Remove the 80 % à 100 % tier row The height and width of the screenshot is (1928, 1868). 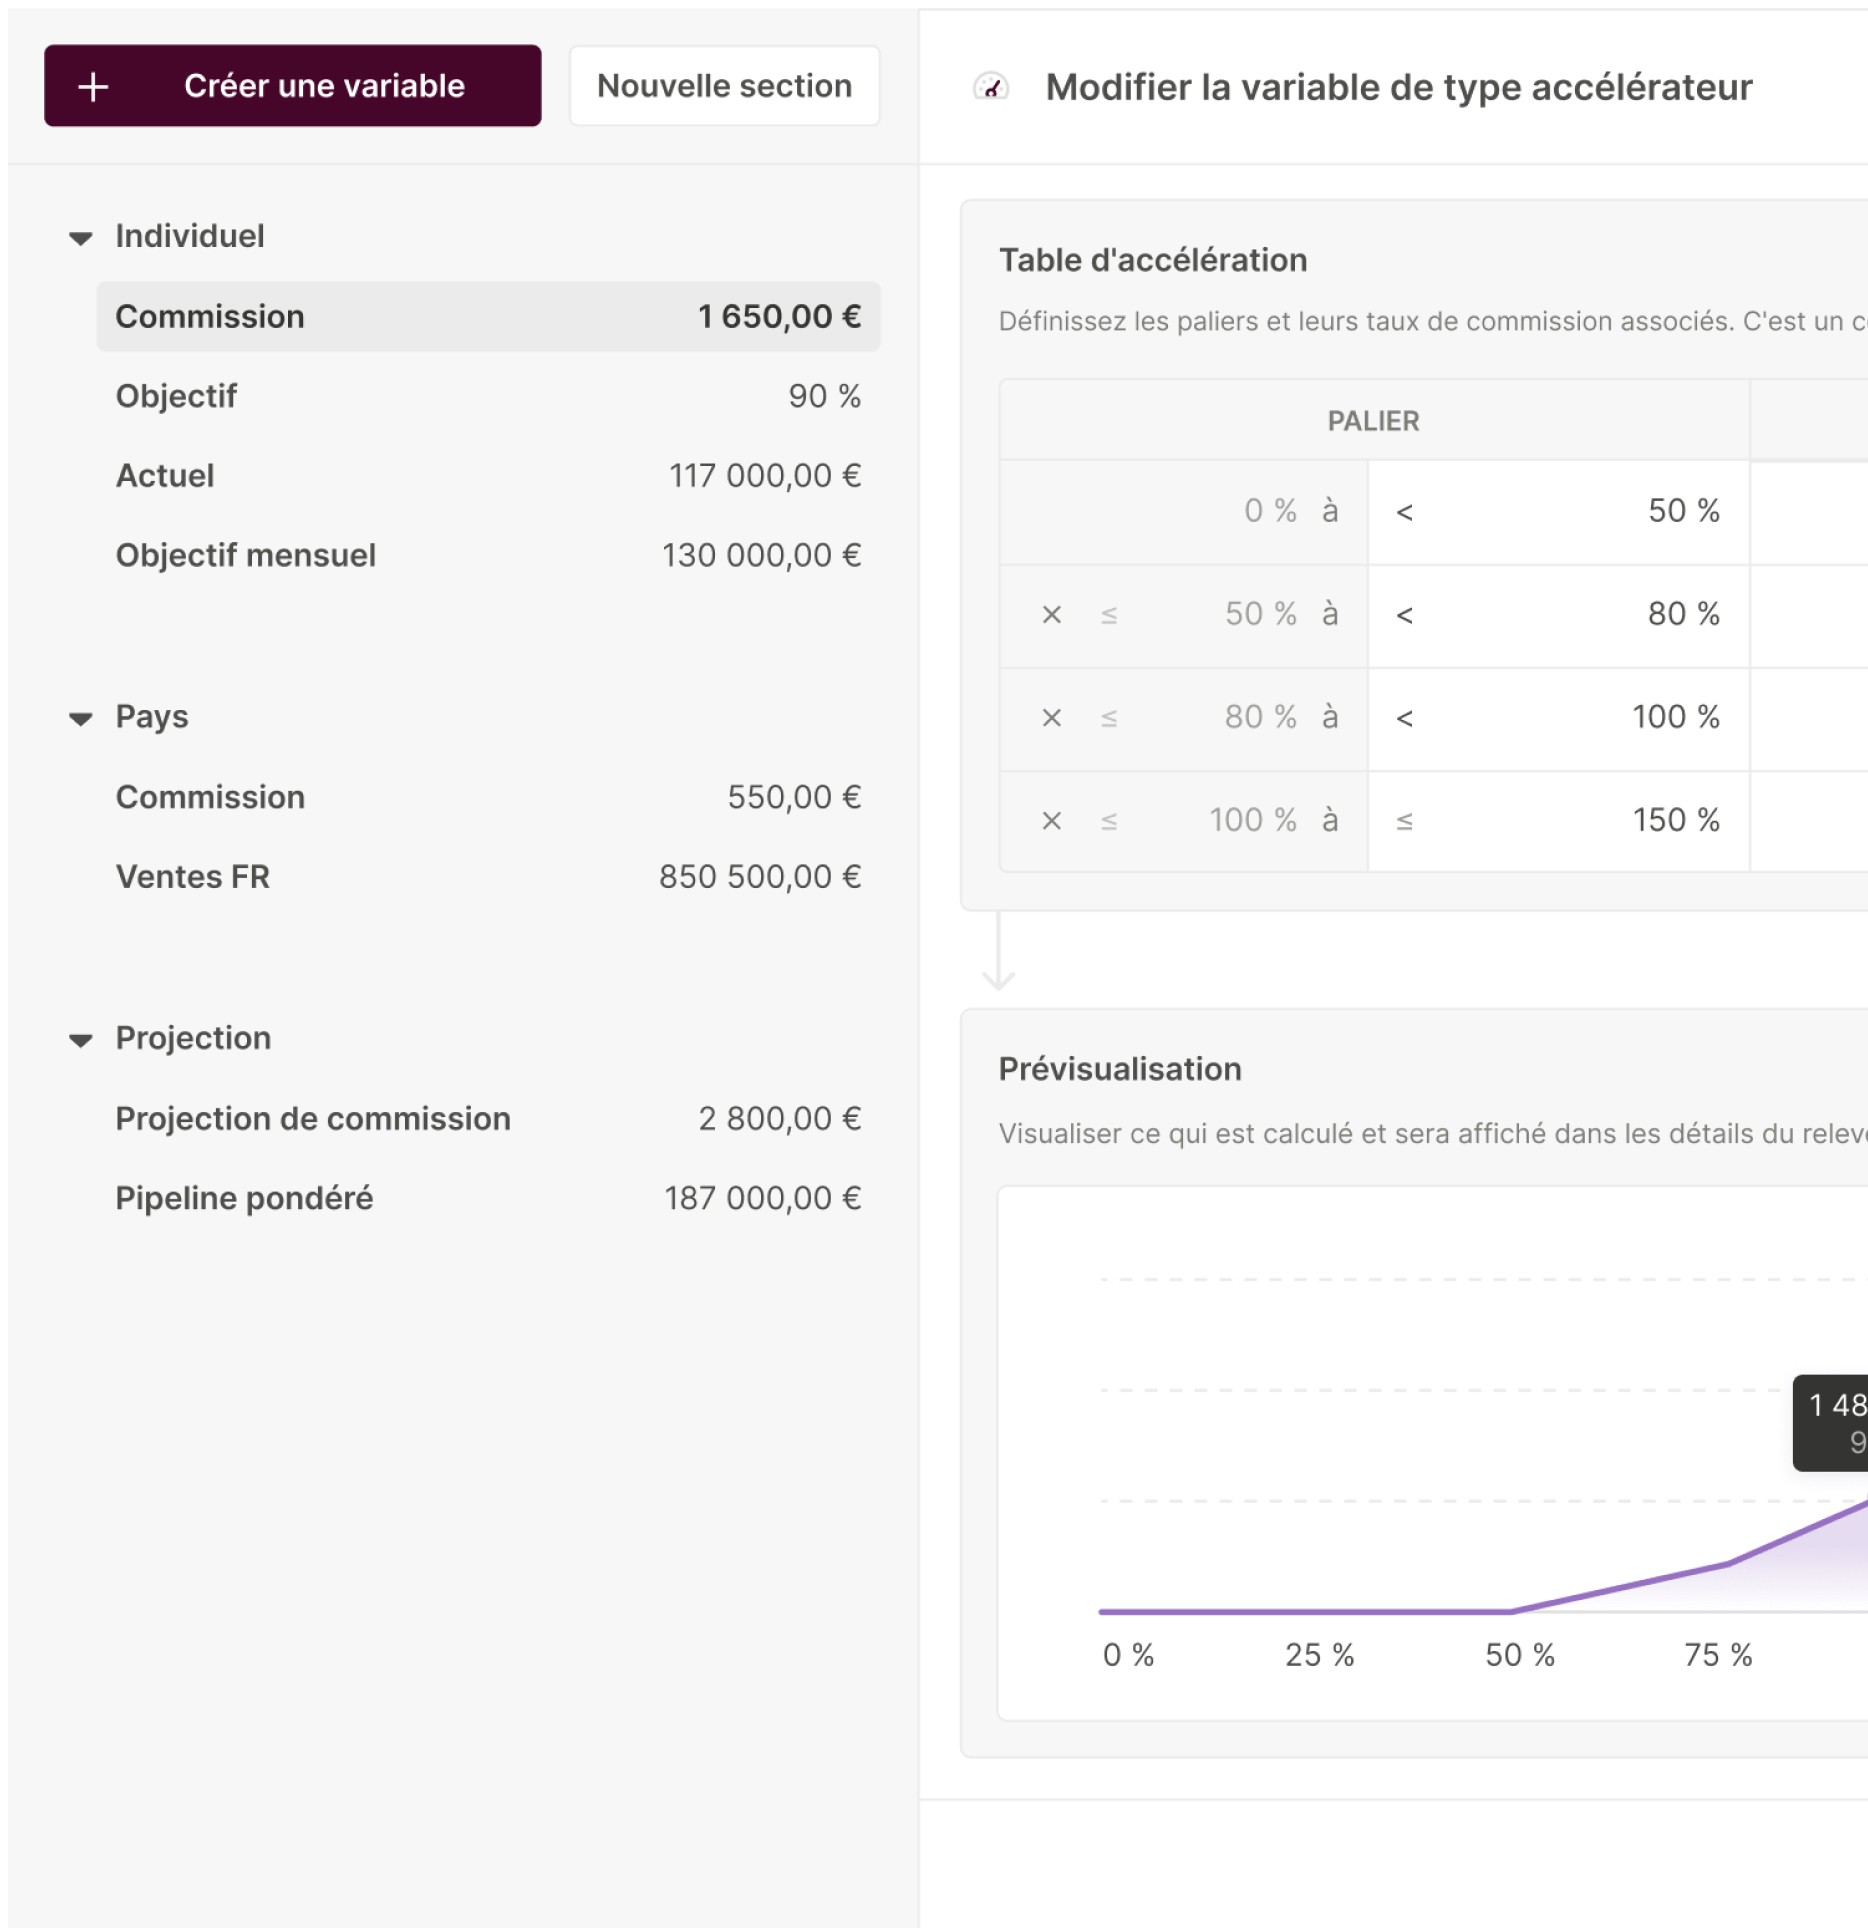point(1051,717)
